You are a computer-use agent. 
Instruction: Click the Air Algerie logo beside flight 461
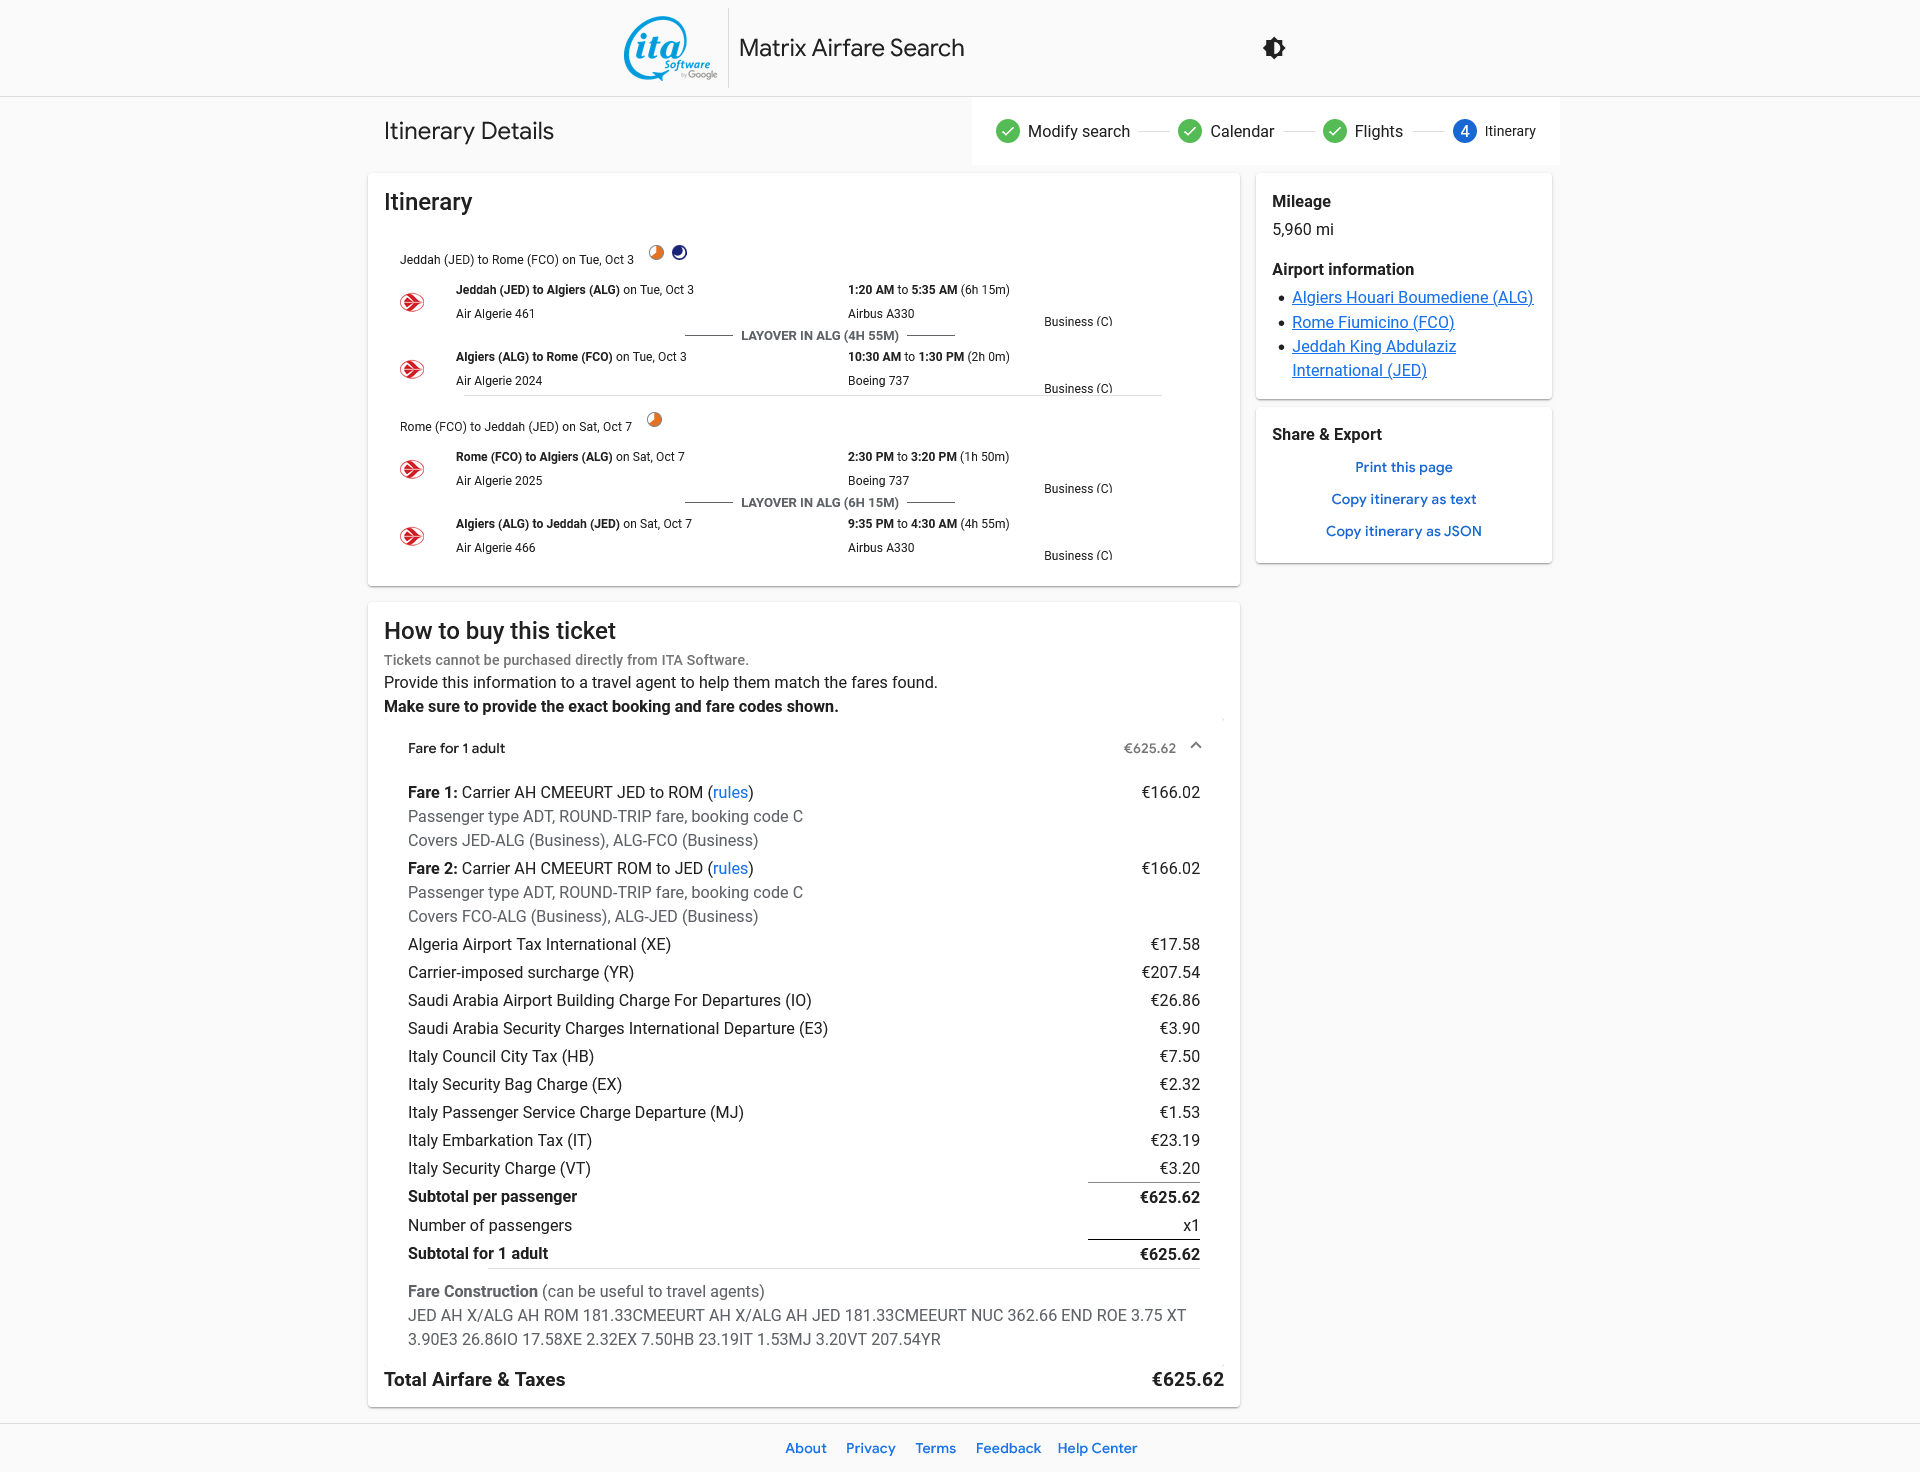[411, 301]
